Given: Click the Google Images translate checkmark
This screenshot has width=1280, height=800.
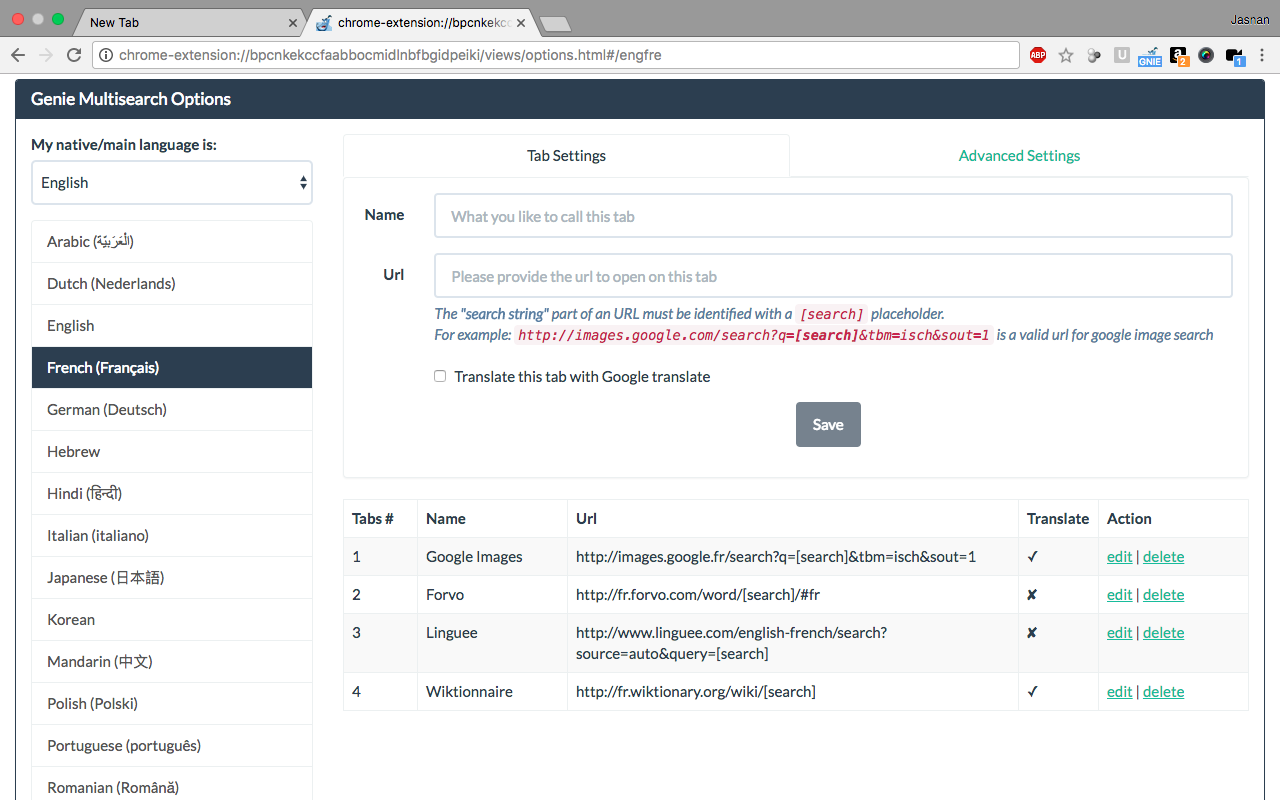Looking at the screenshot, I should (1033, 557).
